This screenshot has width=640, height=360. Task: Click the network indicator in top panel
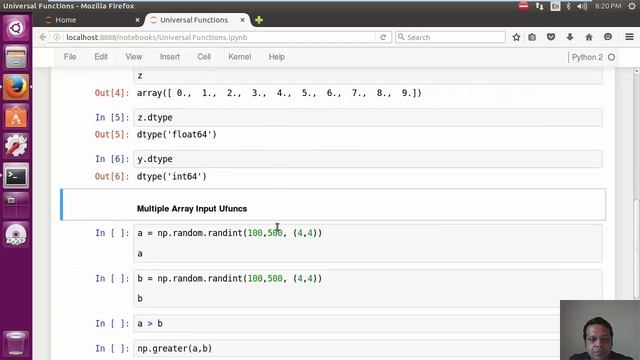pos(540,6)
